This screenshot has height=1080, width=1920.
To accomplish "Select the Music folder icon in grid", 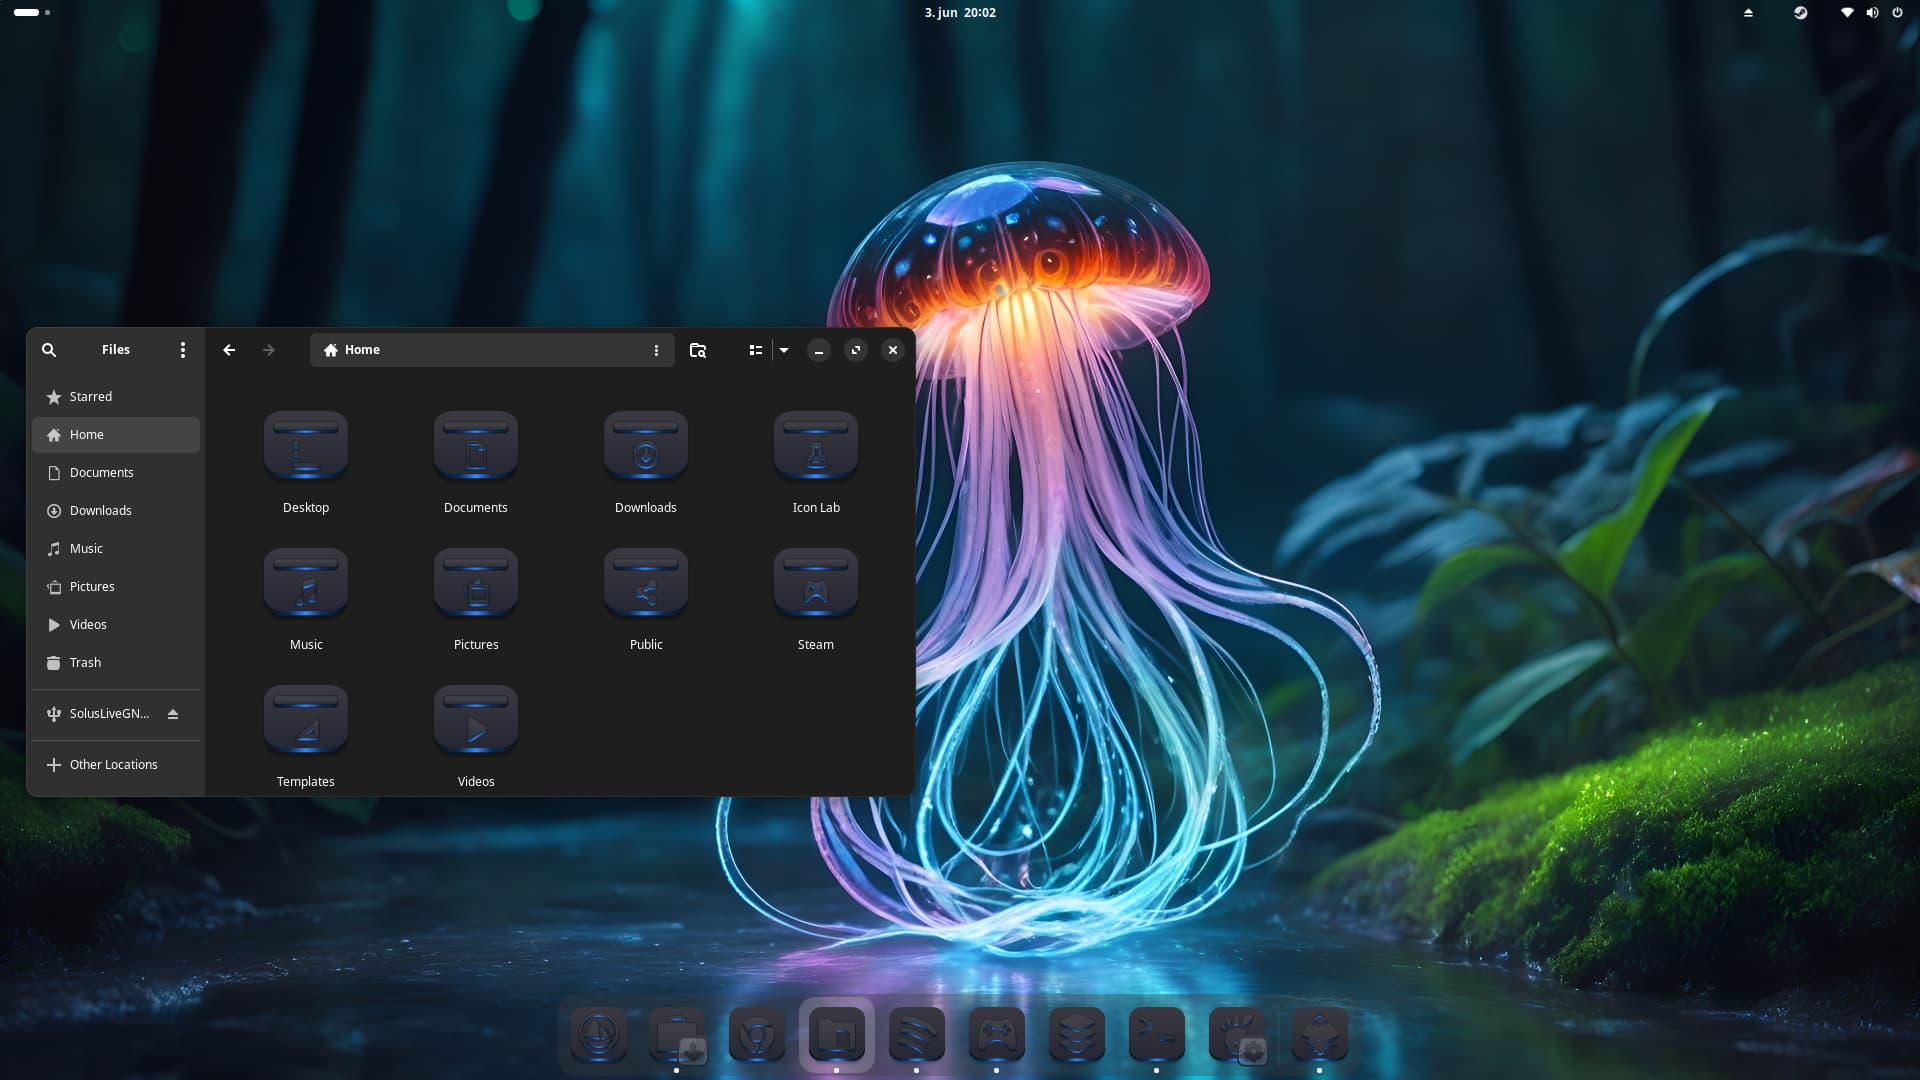I will (306, 582).
